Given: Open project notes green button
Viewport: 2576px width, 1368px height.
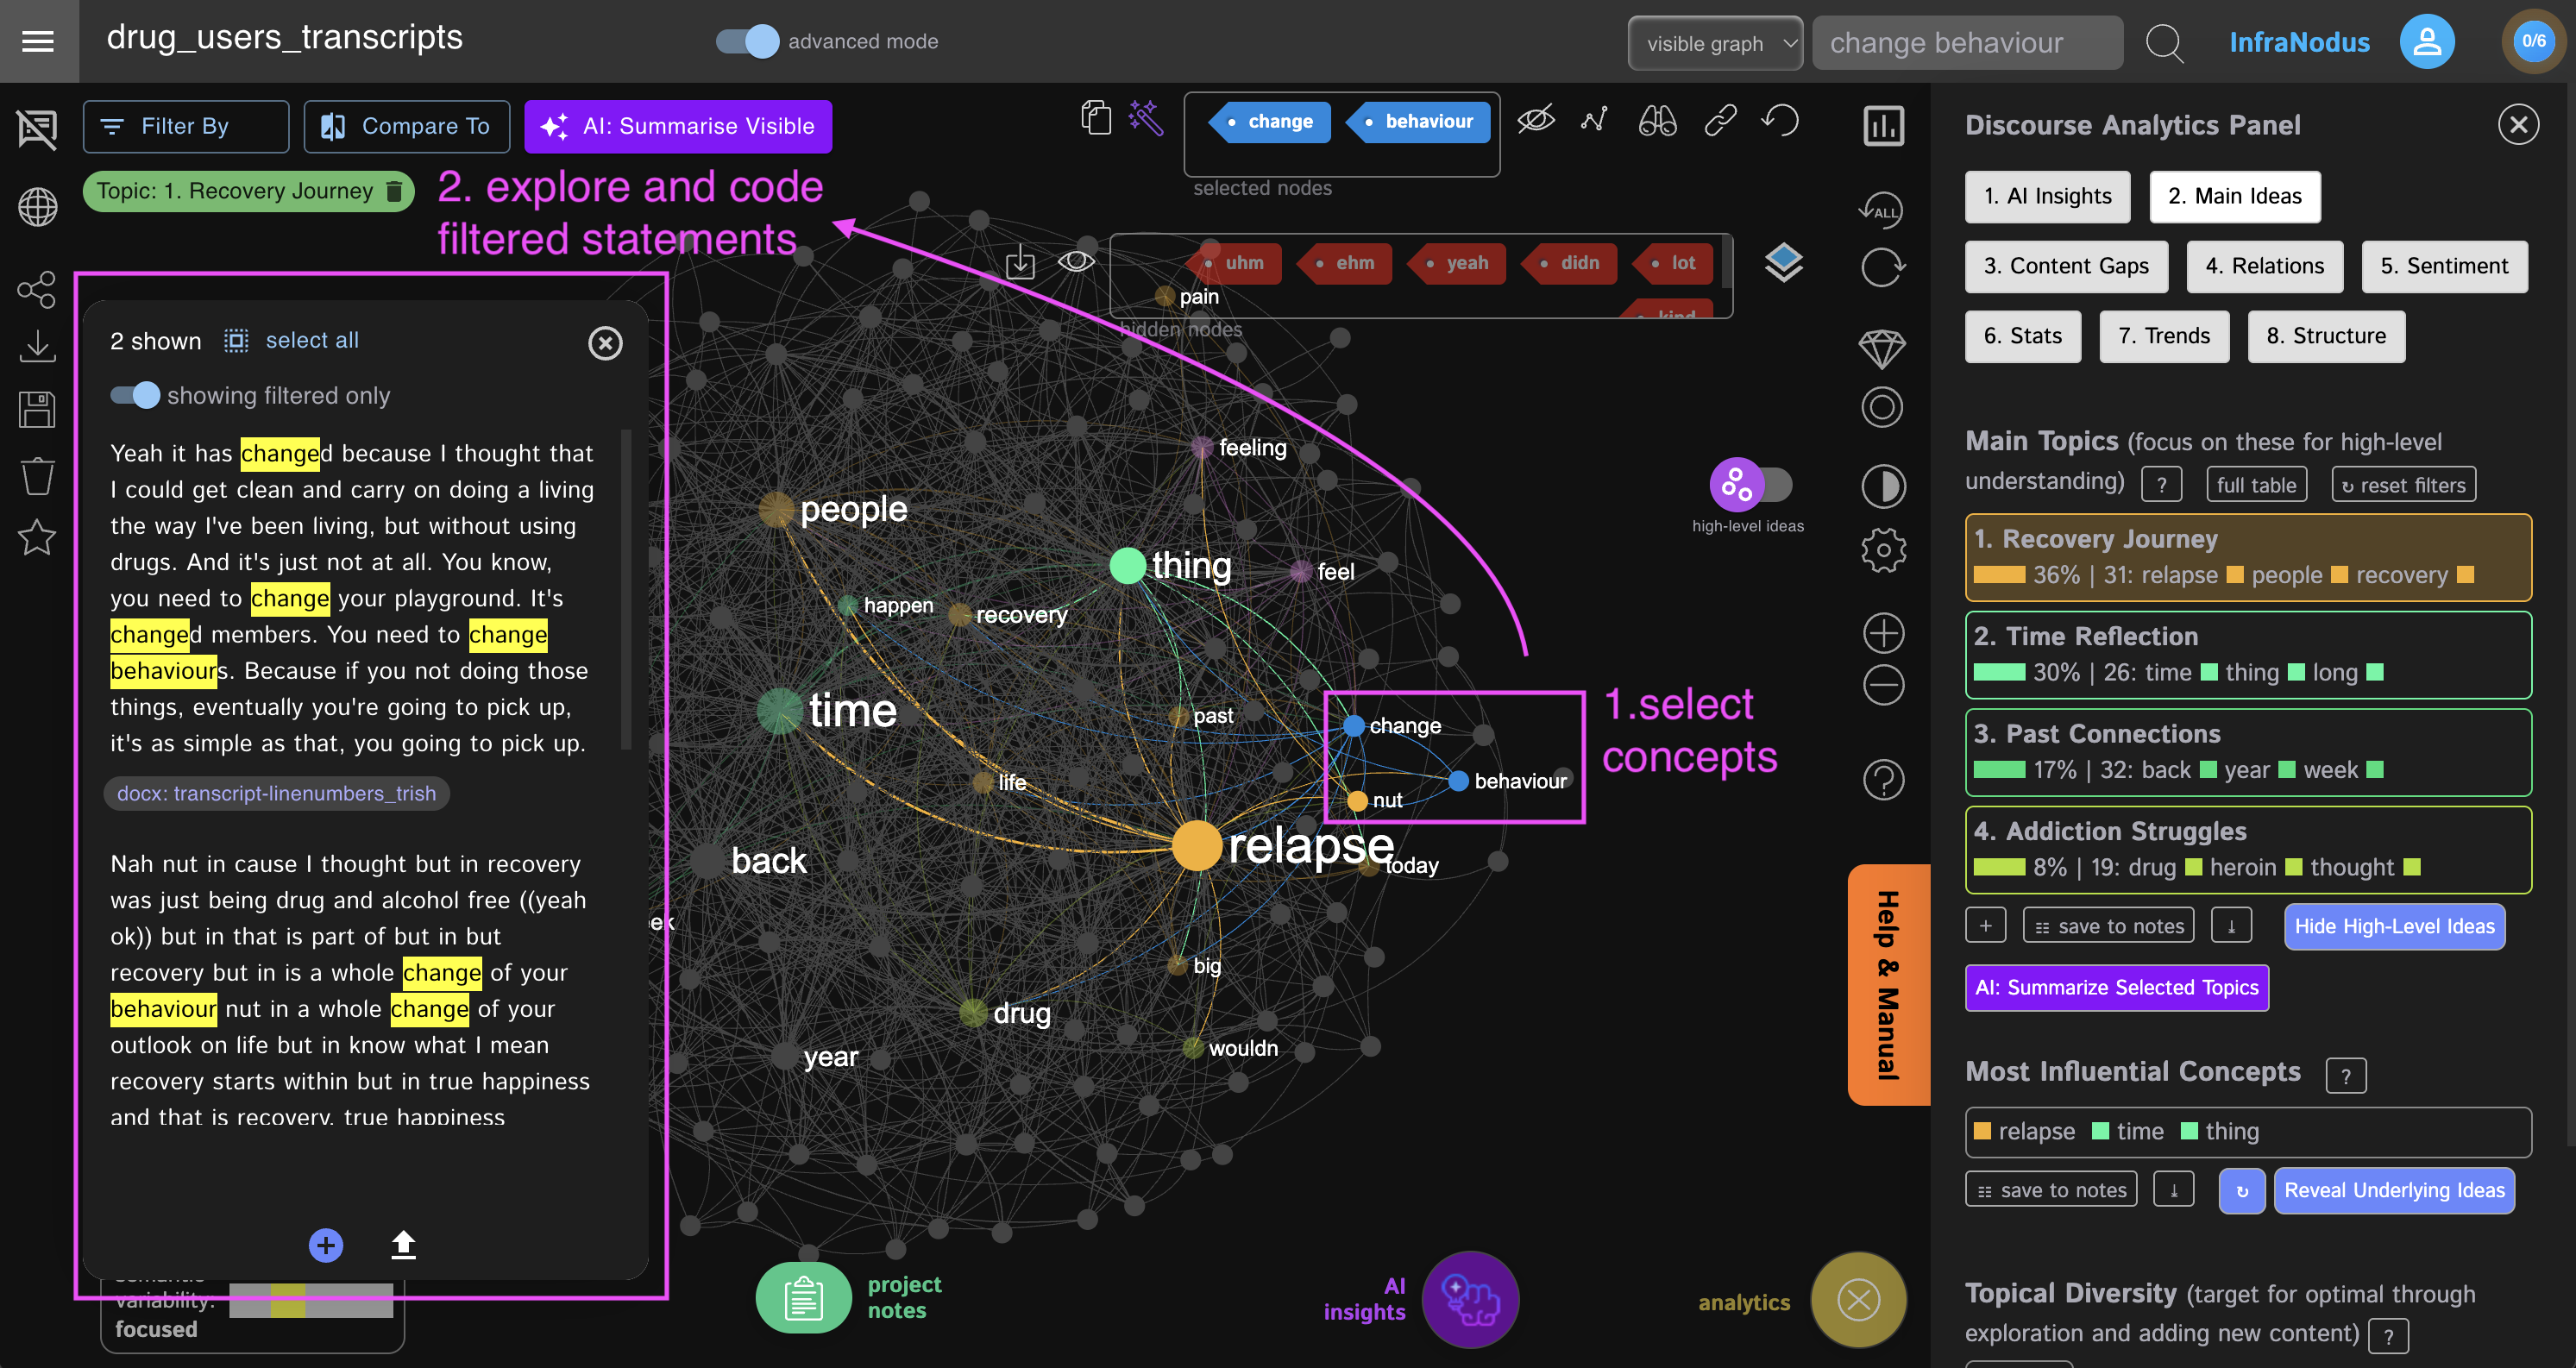Looking at the screenshot, I should (x=803, y=1297).
